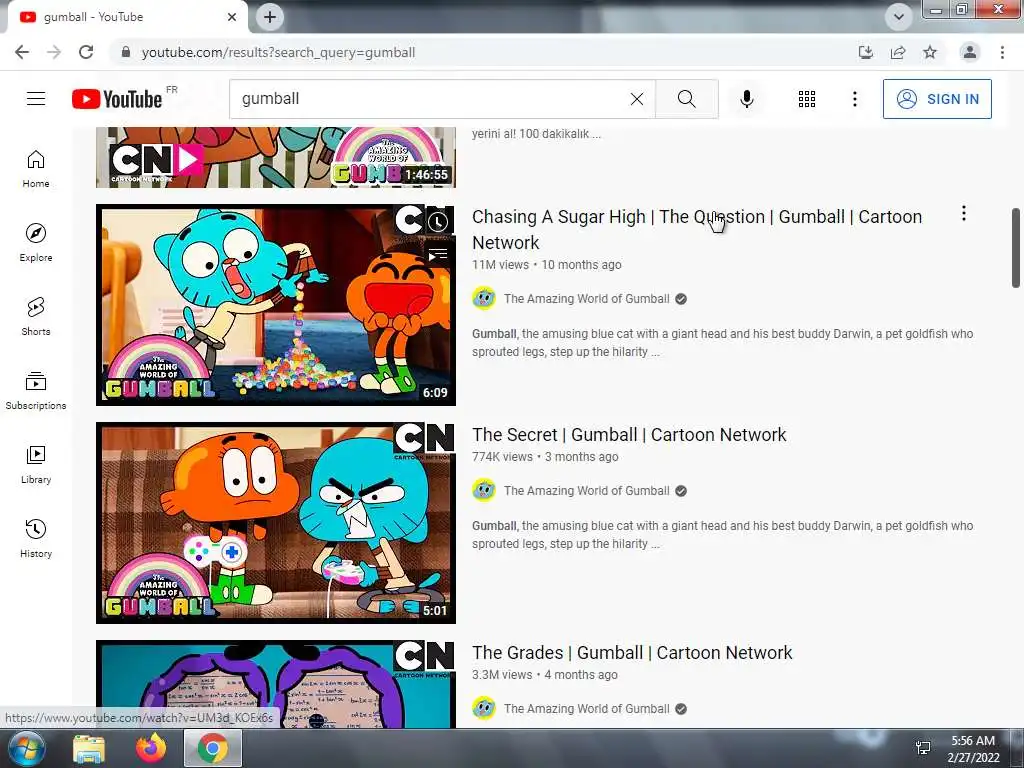Screen dimensions: 1024x768
Task: Open The Secret Gumball video title
Action: click(x=629, y=435)
